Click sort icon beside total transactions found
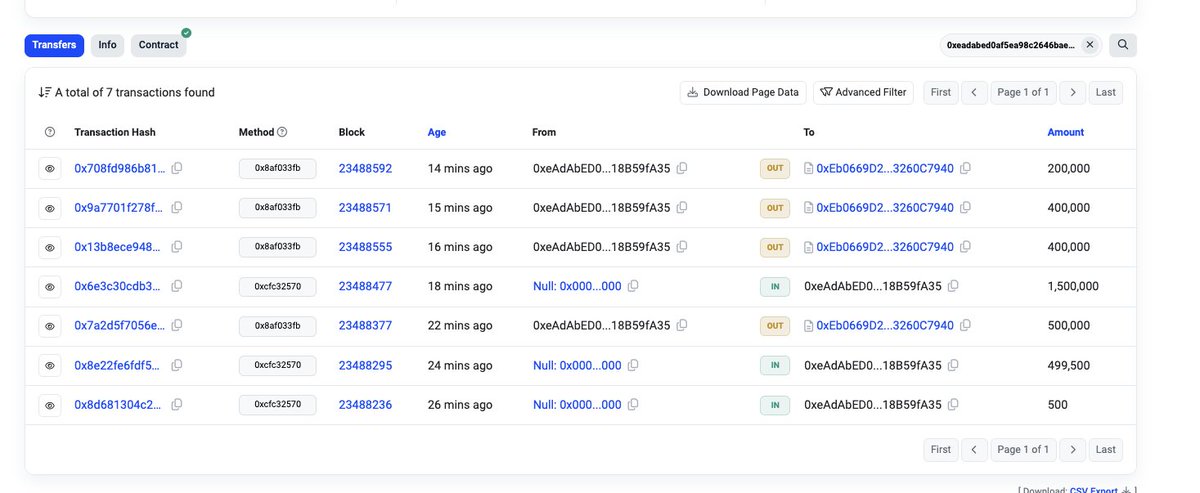The image size is (1200, 493). 44,92
